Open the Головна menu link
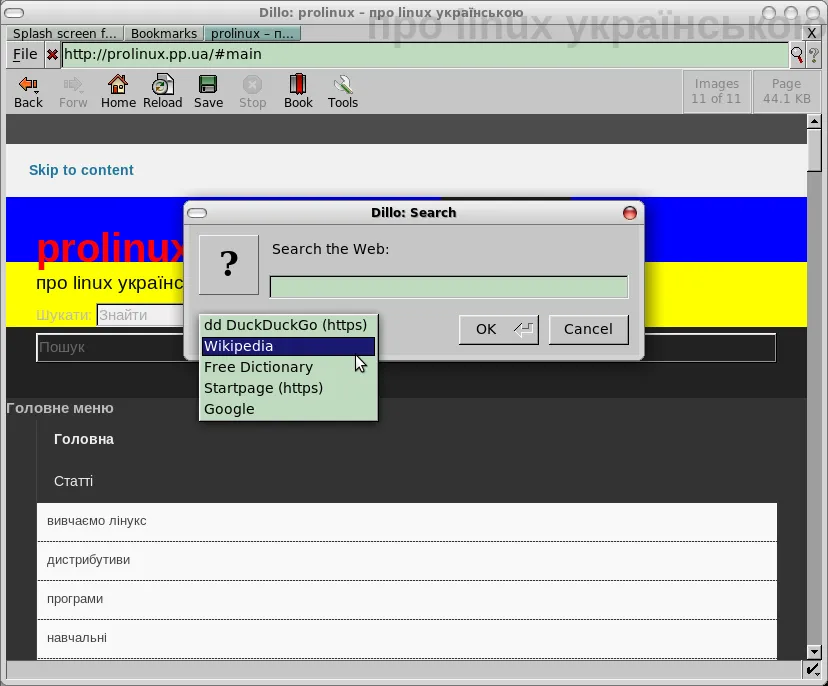 pyautogui.click(x=84, y=439)
